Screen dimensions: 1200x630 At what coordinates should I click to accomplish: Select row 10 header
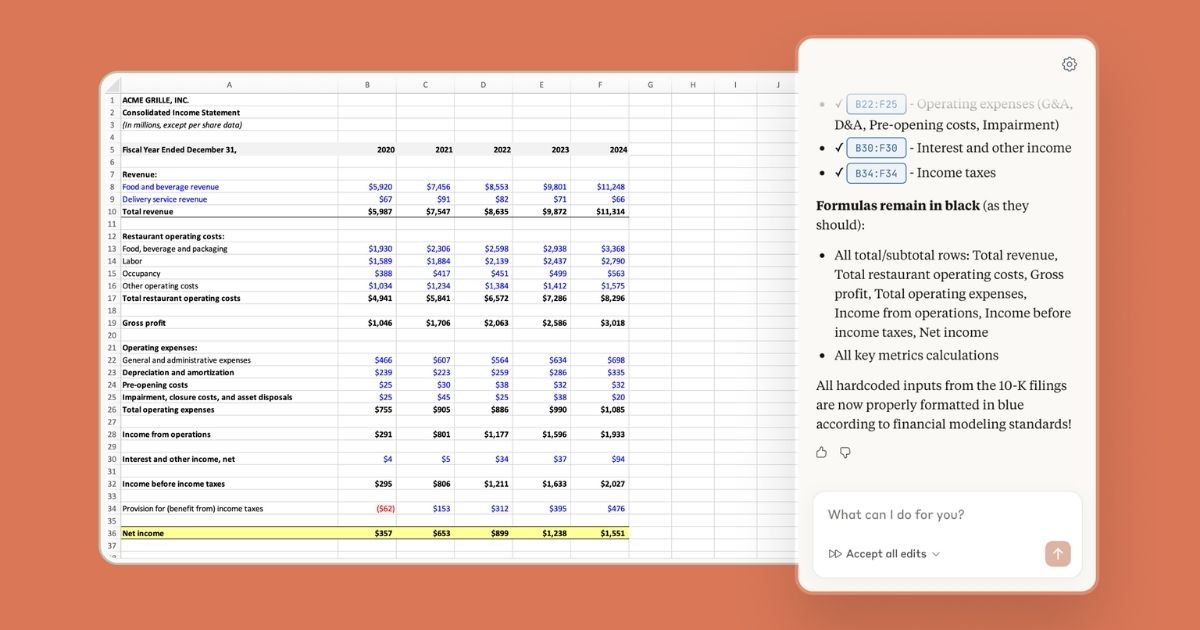point(111,212)
